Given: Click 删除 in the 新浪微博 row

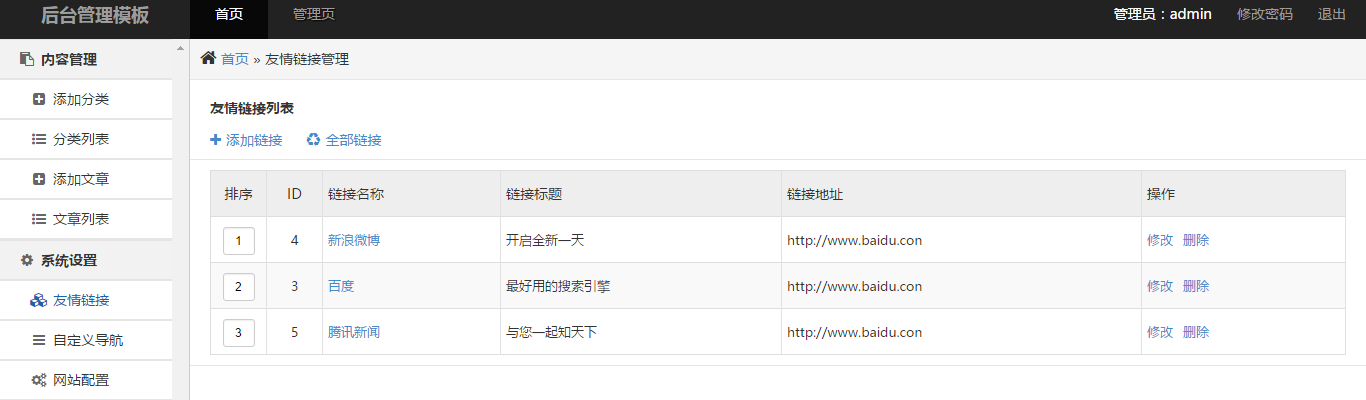Looking at the screenshot, I should 1196,240.
